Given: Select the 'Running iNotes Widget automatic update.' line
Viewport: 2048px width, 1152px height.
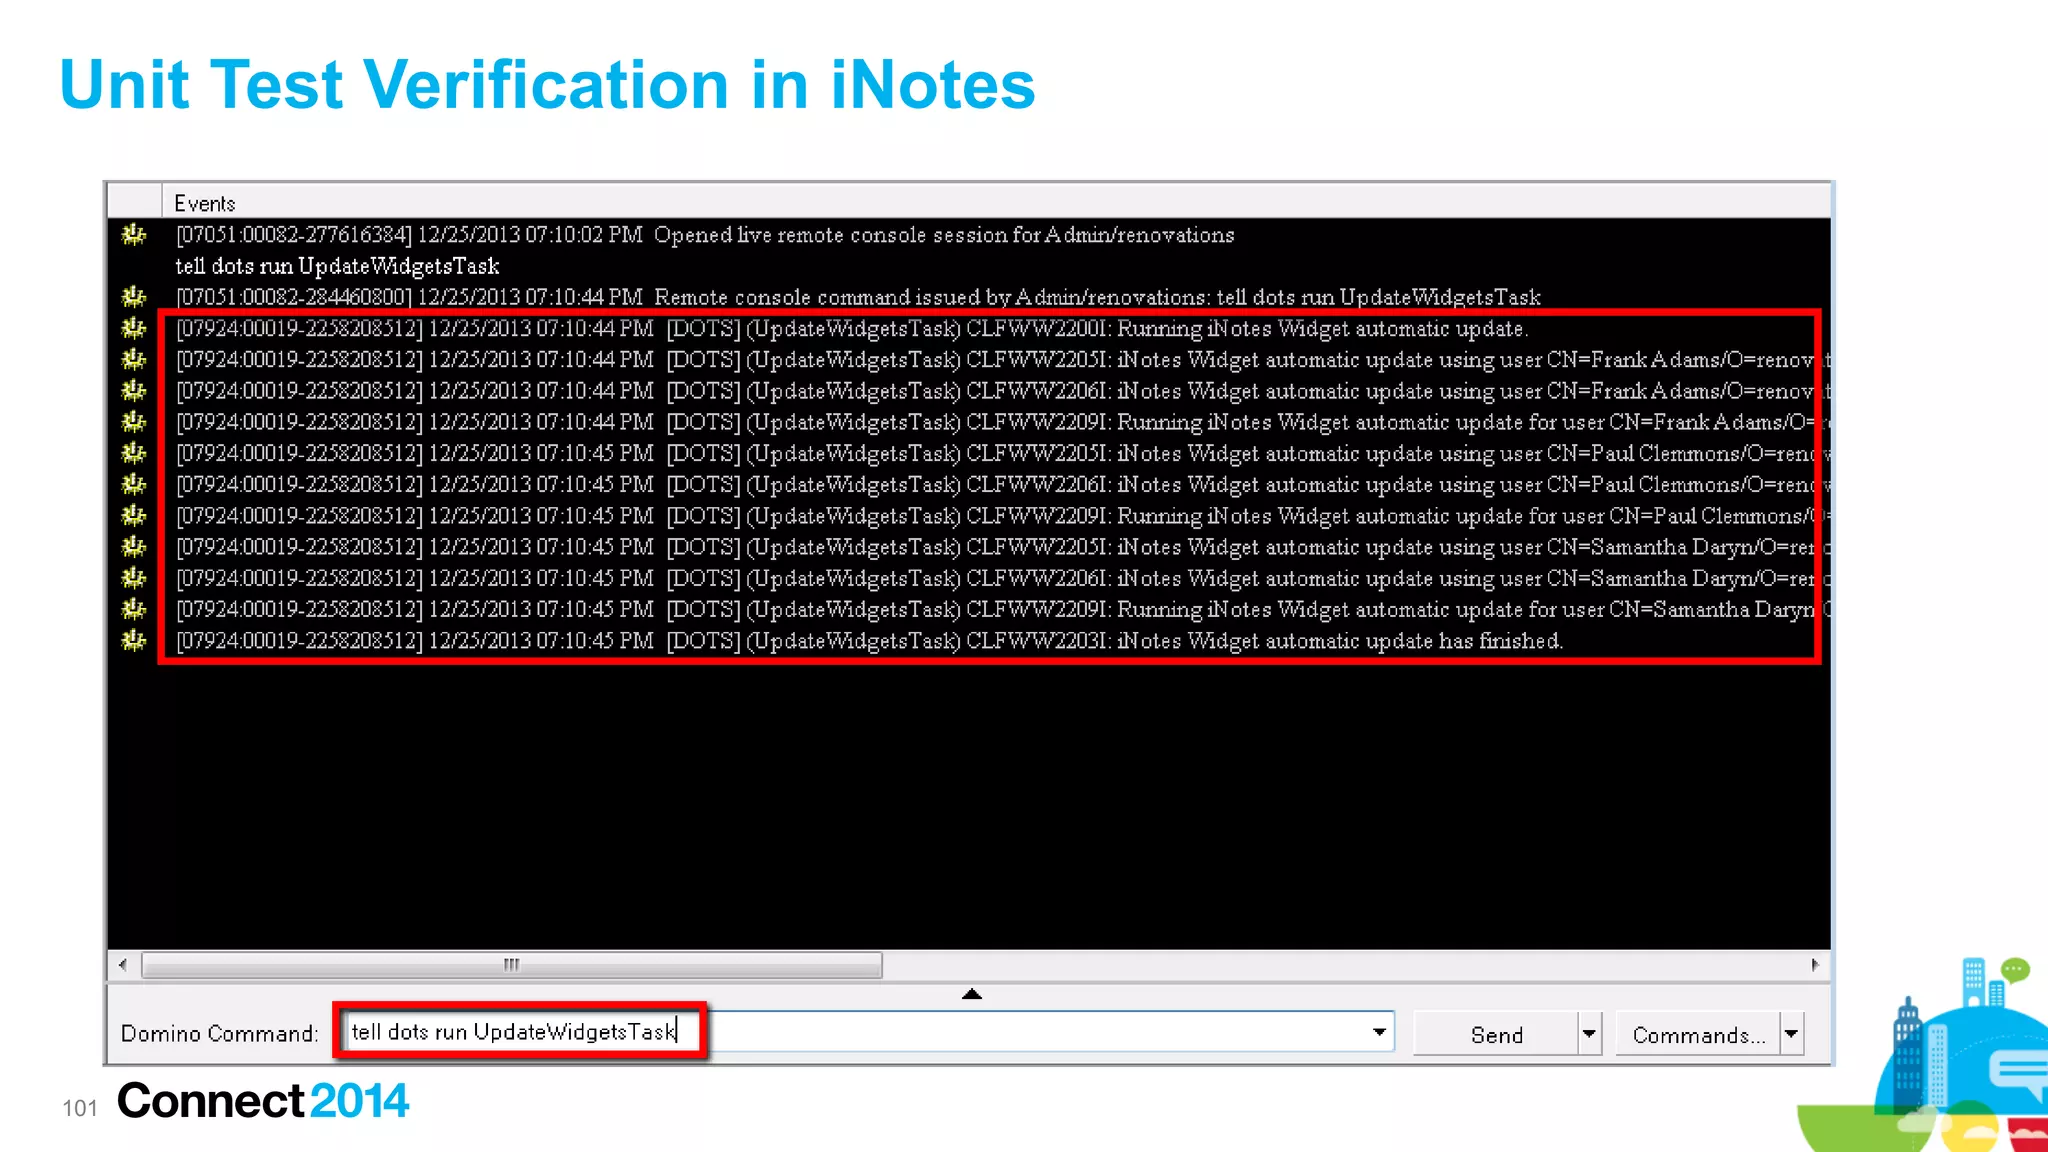Looking at the screenshot, I should point(852,328).
